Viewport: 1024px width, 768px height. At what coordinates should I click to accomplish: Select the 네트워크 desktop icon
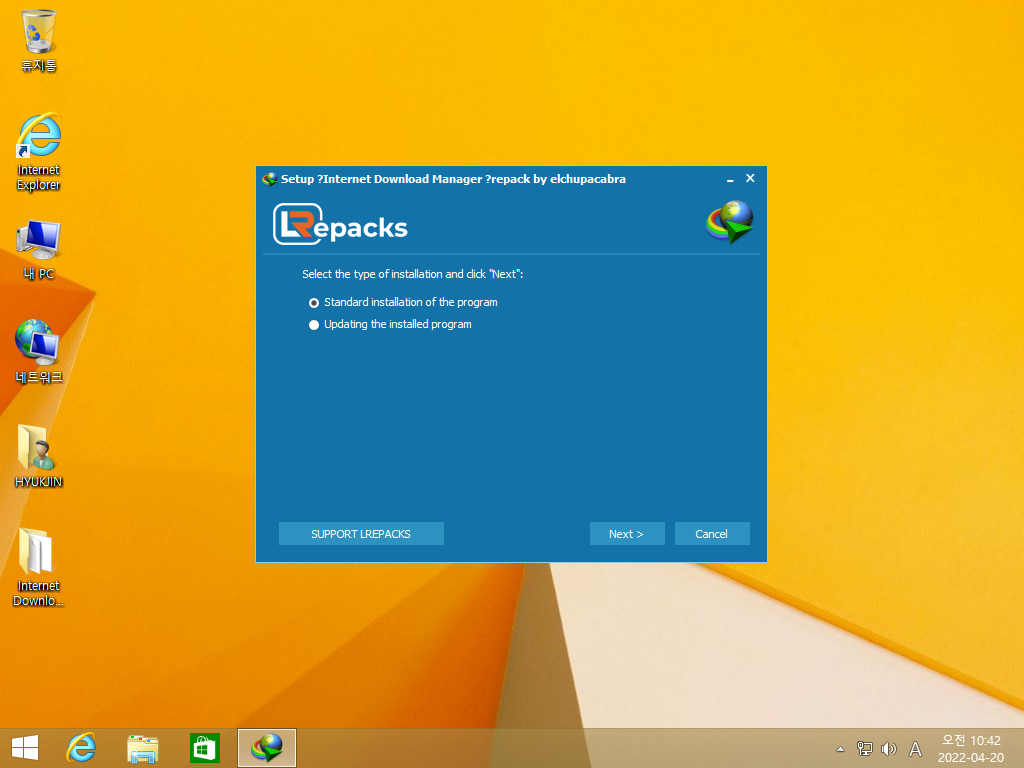pos(39,351)
